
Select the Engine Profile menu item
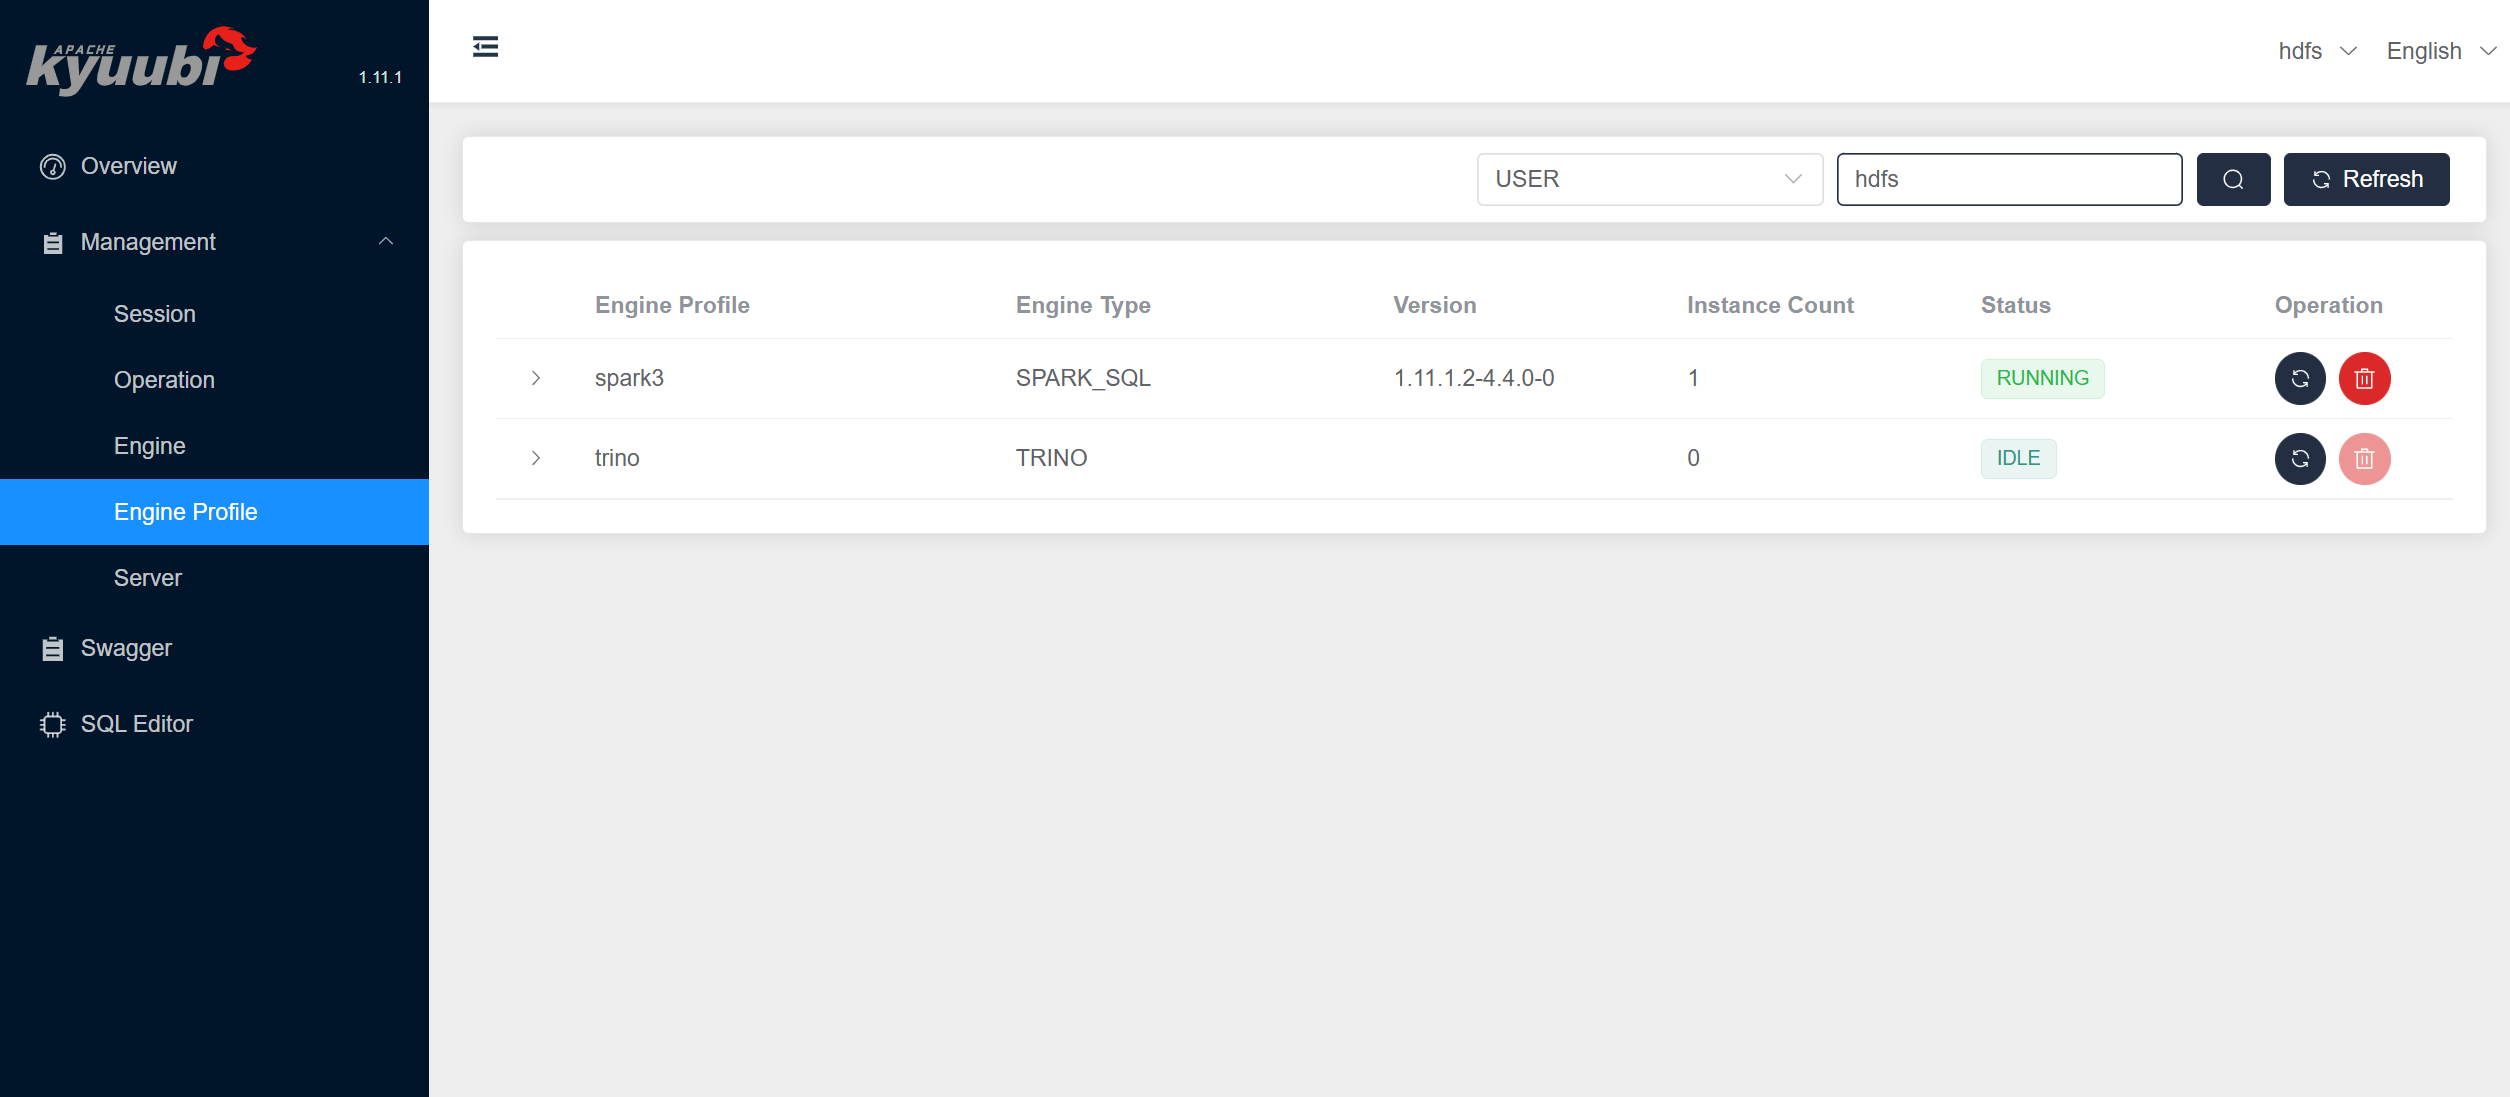(x=214, y=512)
